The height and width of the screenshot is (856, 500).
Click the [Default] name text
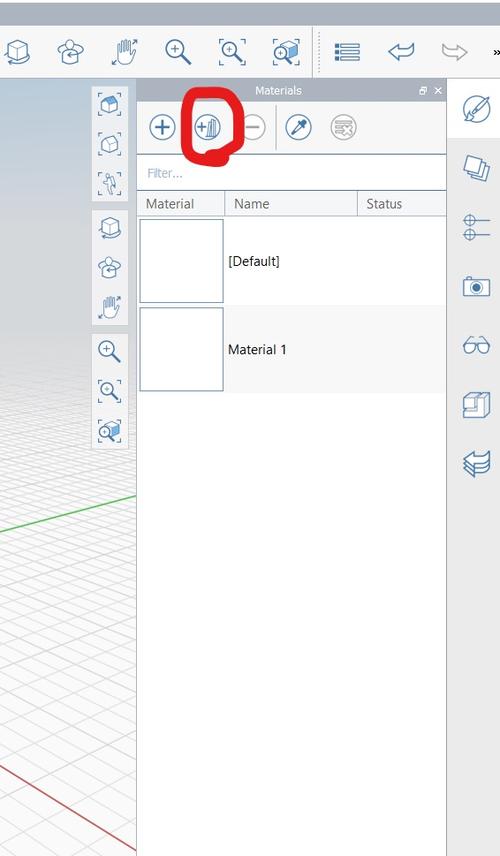254,261
